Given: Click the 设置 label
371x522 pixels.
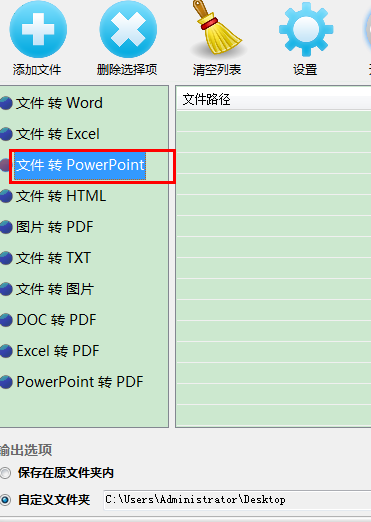Looking at the screenshot, I should (305, 70).
